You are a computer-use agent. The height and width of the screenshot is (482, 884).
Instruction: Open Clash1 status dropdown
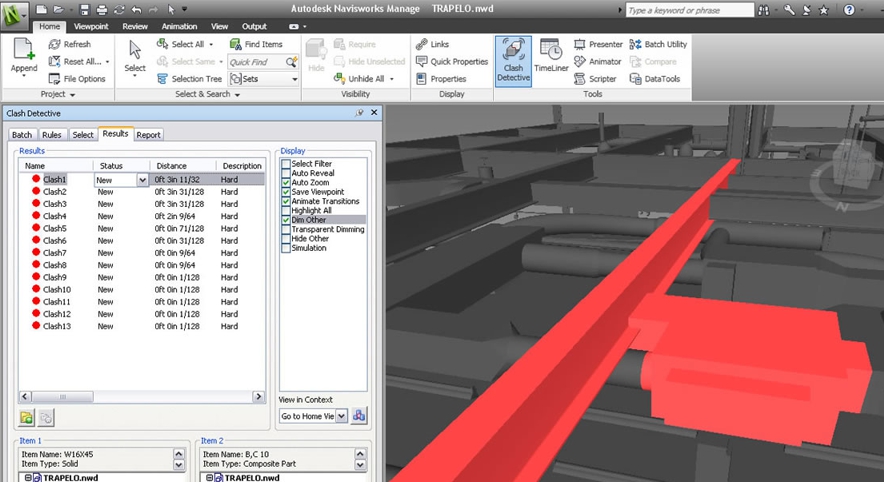pyautogui.click(x=142, y=180)
